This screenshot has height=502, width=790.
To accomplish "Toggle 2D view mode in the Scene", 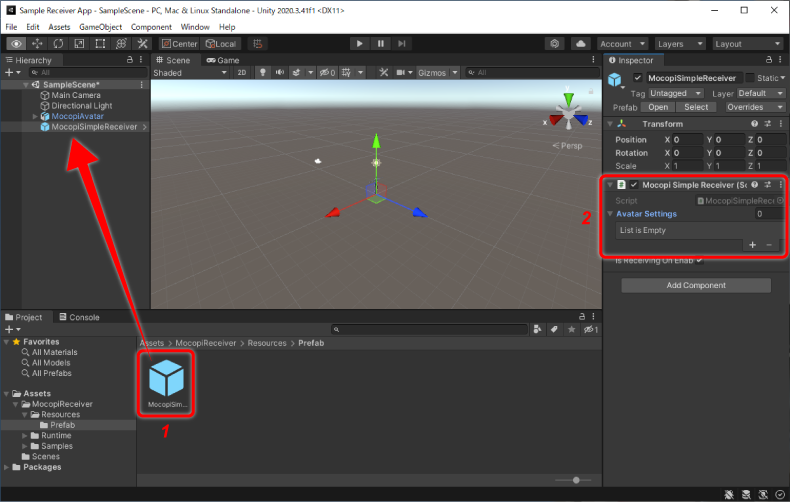I will point(242,73).
